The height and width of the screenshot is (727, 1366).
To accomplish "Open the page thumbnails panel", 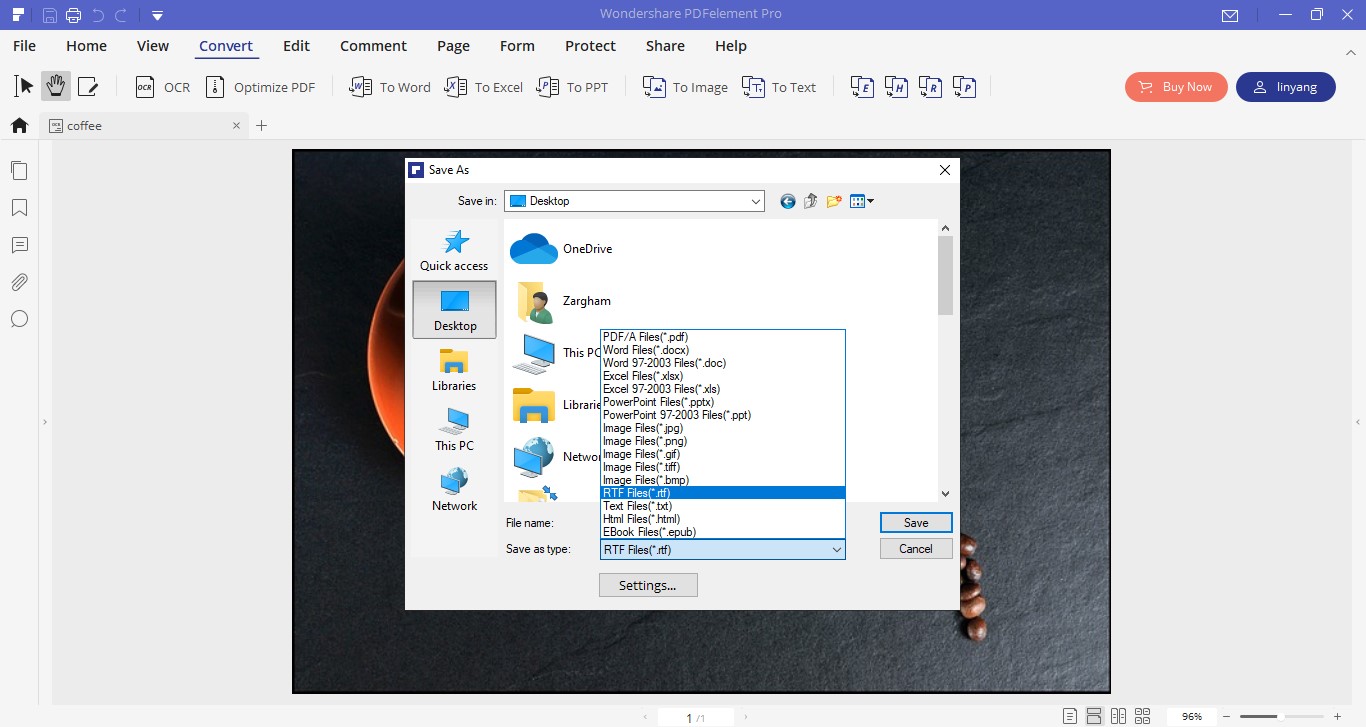I will point(19,170).
